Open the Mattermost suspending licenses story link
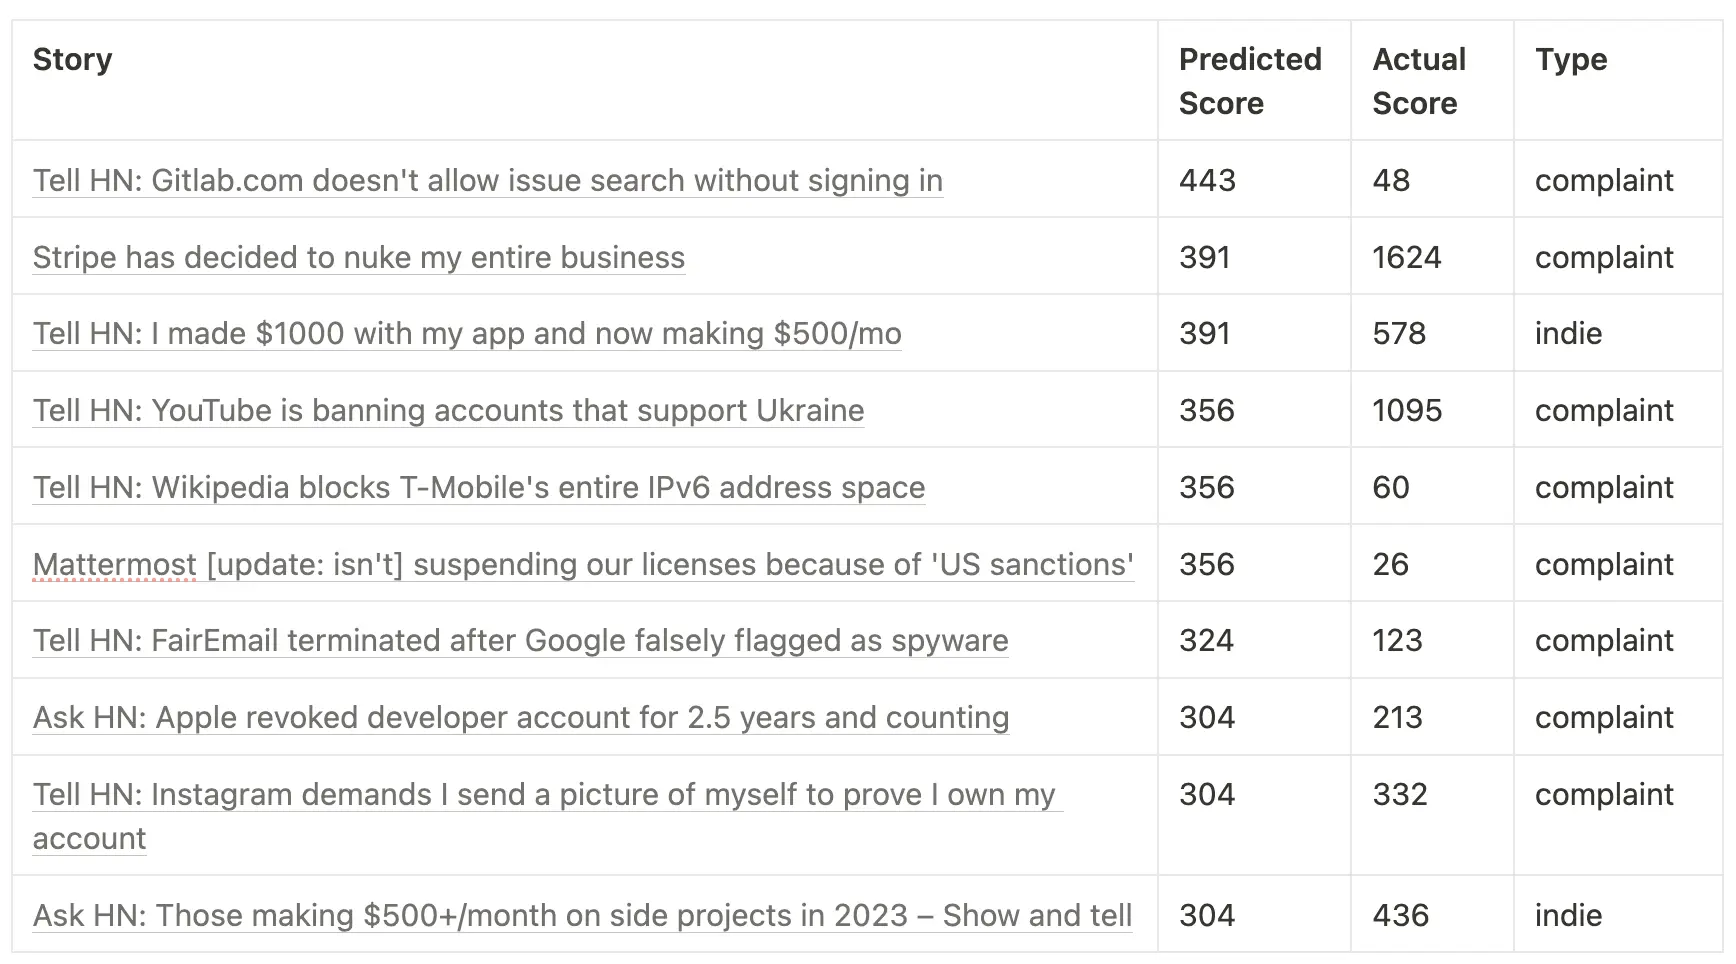 (x=583, y=565)
